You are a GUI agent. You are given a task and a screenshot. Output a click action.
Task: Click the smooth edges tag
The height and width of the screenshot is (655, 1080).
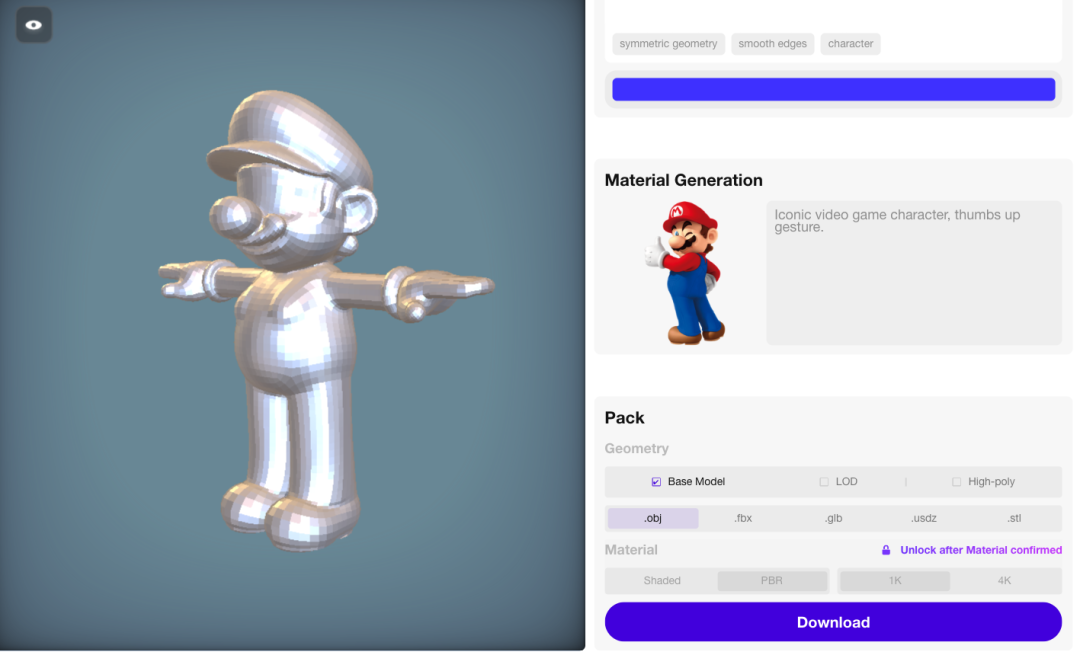pyautogui.click(x=772, y=44)
